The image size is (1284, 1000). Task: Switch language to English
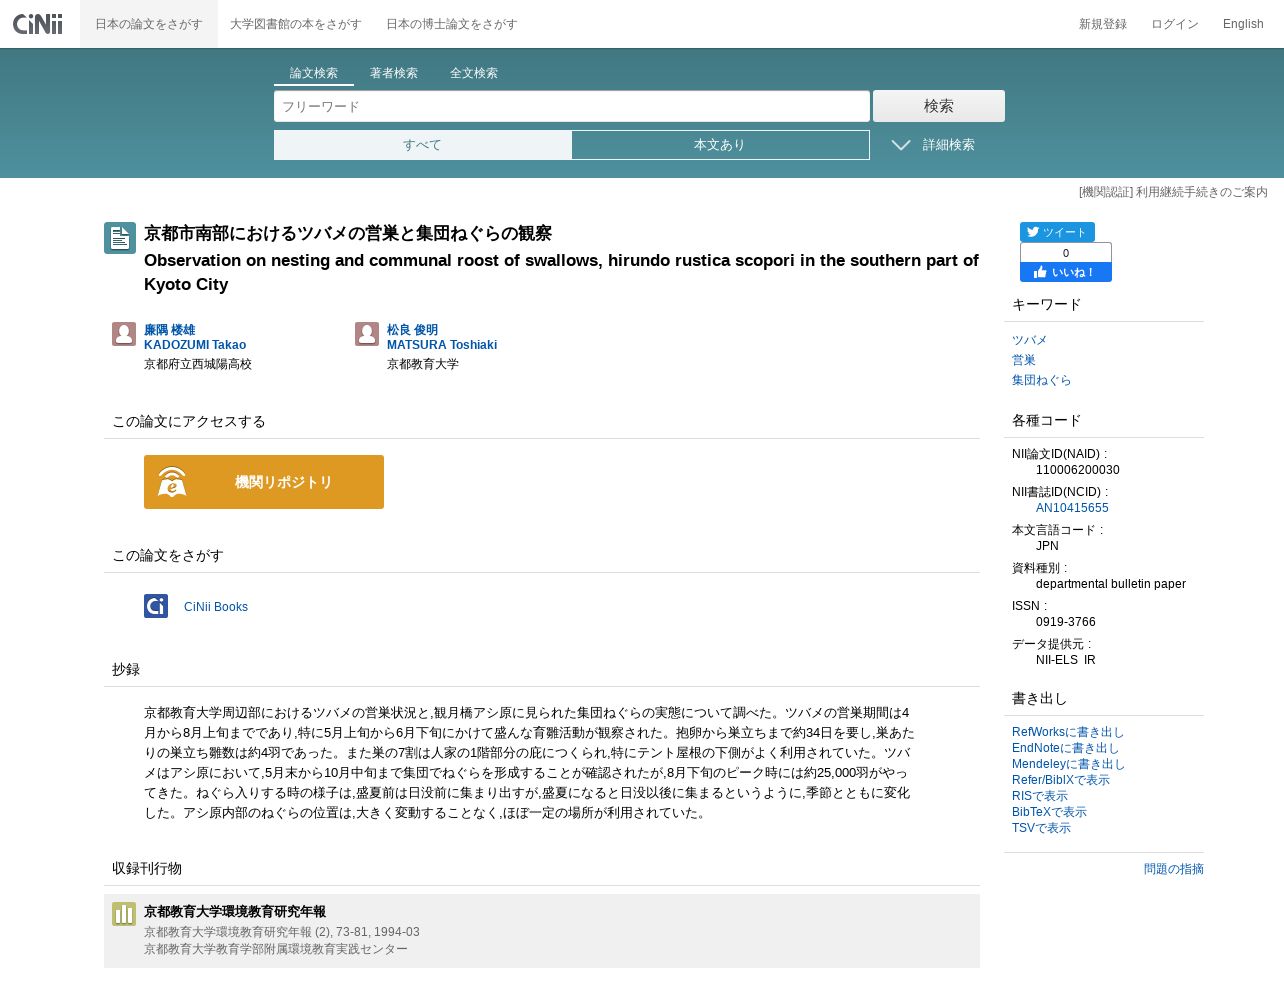pos(1243,24)
